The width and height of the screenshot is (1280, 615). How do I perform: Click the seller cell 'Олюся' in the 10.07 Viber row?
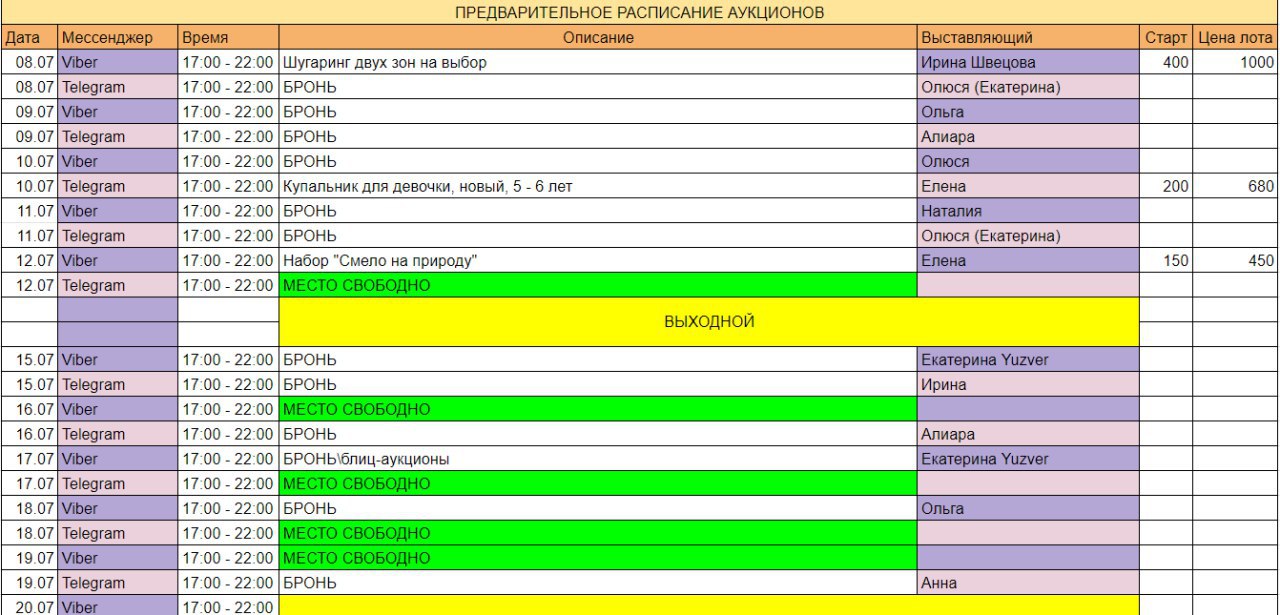(x=1028, y=161)
